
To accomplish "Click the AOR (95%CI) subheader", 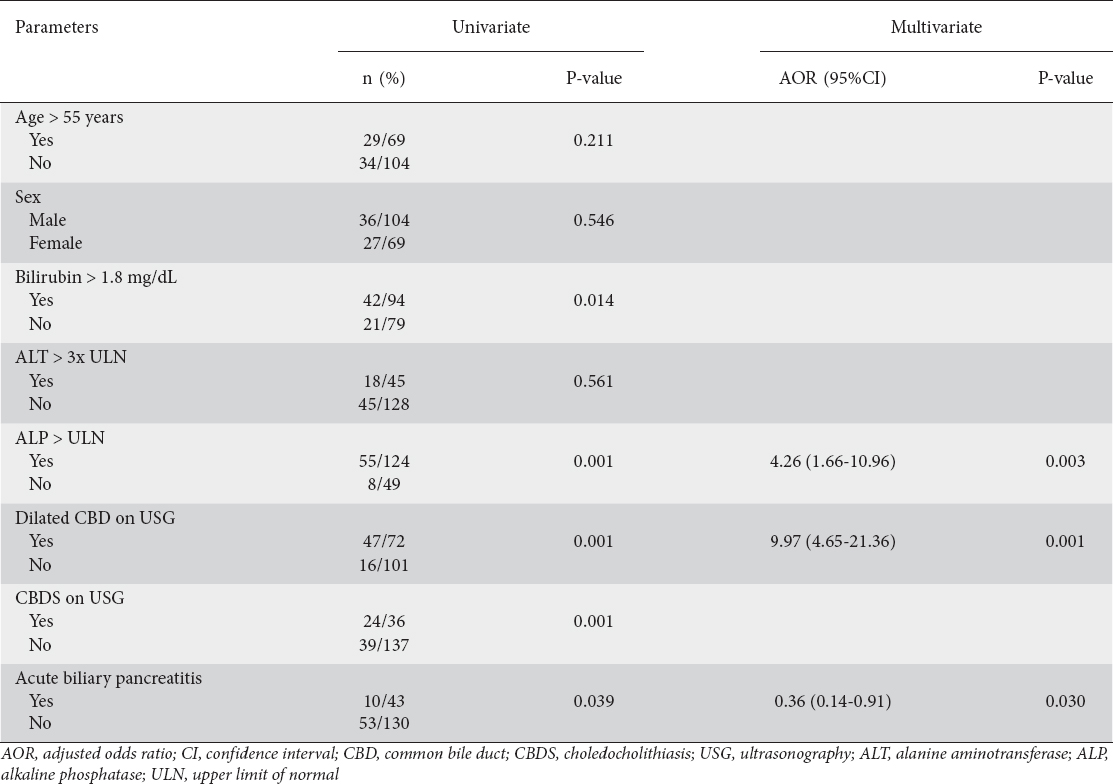I will (833, 78).
